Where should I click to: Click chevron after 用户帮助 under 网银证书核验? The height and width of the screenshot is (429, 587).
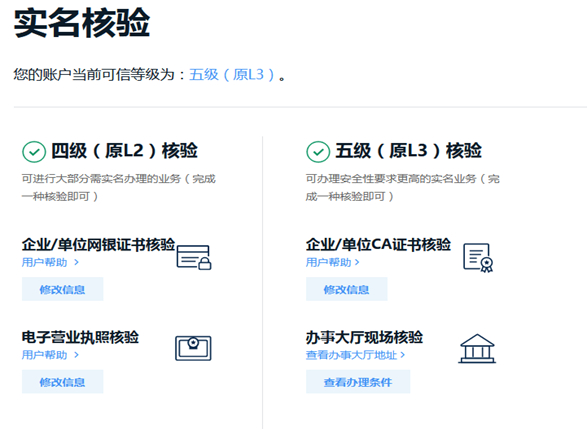click(x=76, y=262)
